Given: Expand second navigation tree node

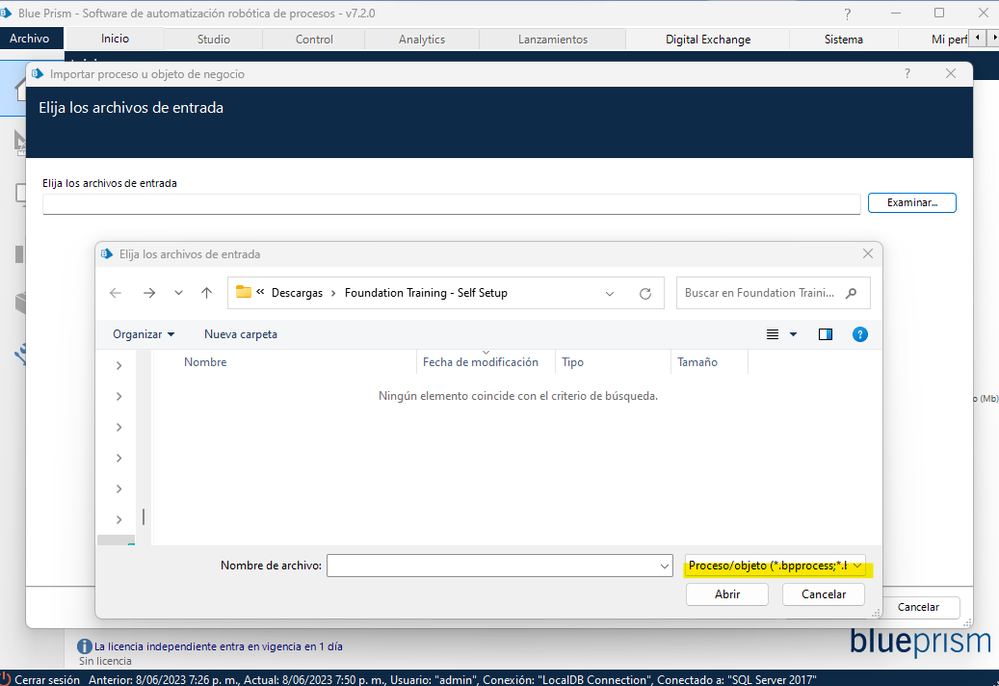Looking at the screenshot, I should [119, 396].
